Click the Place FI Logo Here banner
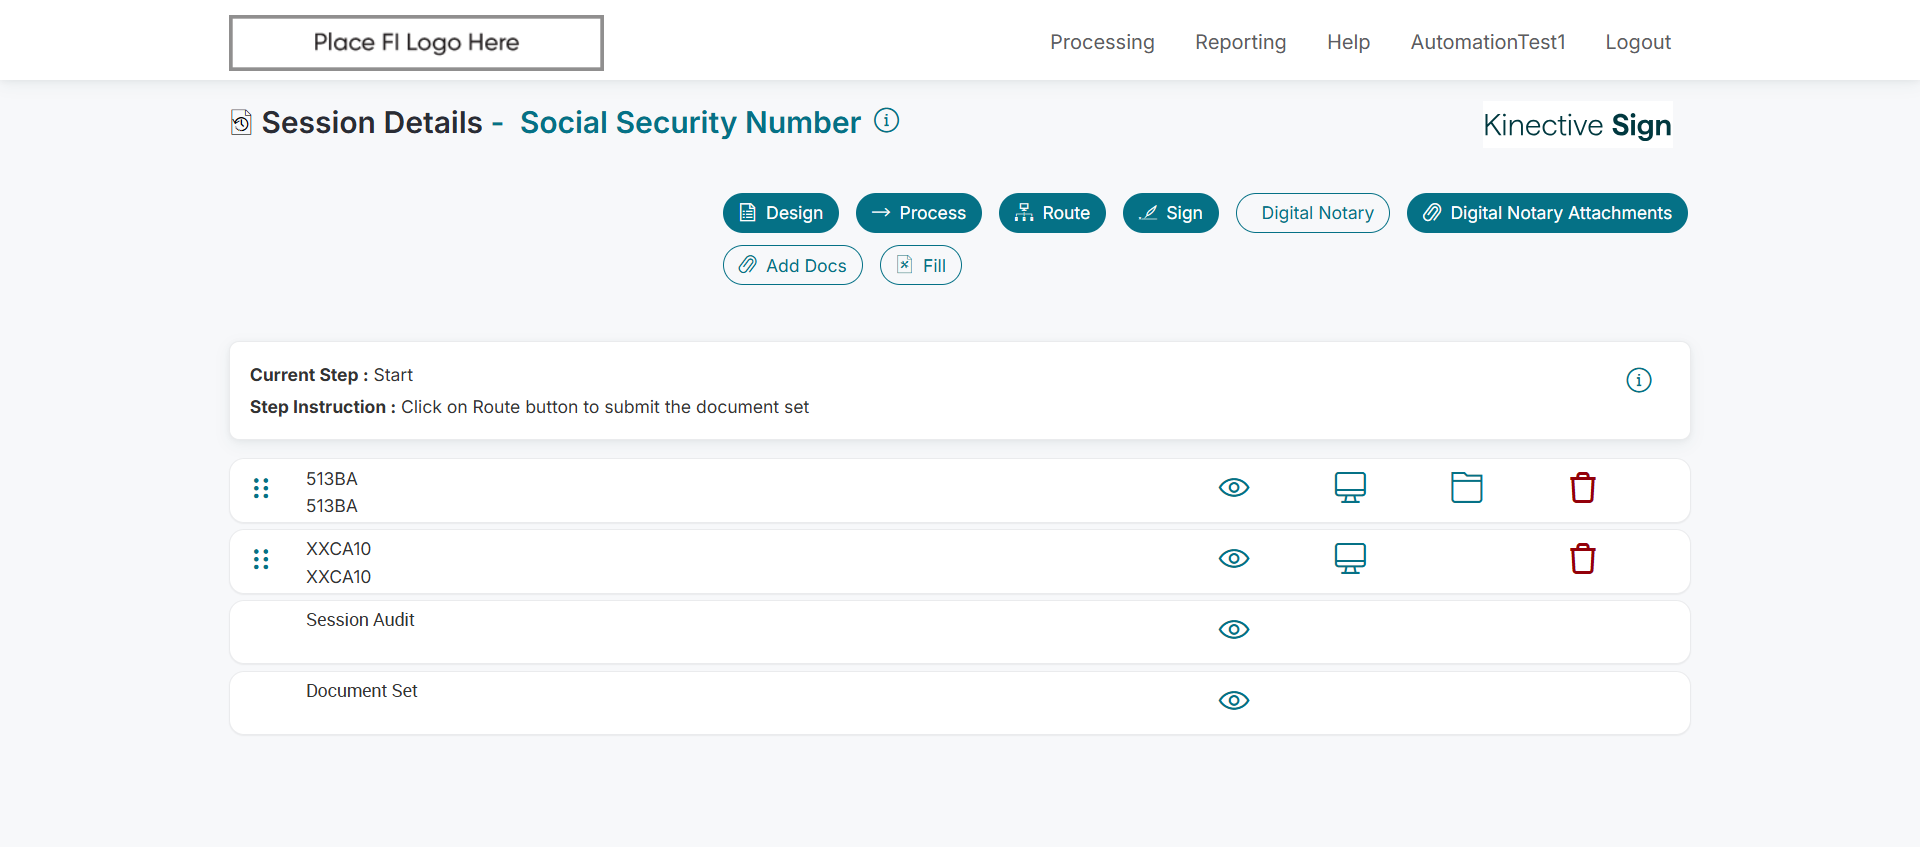The image size is (1920, 847). coord(416,43)
